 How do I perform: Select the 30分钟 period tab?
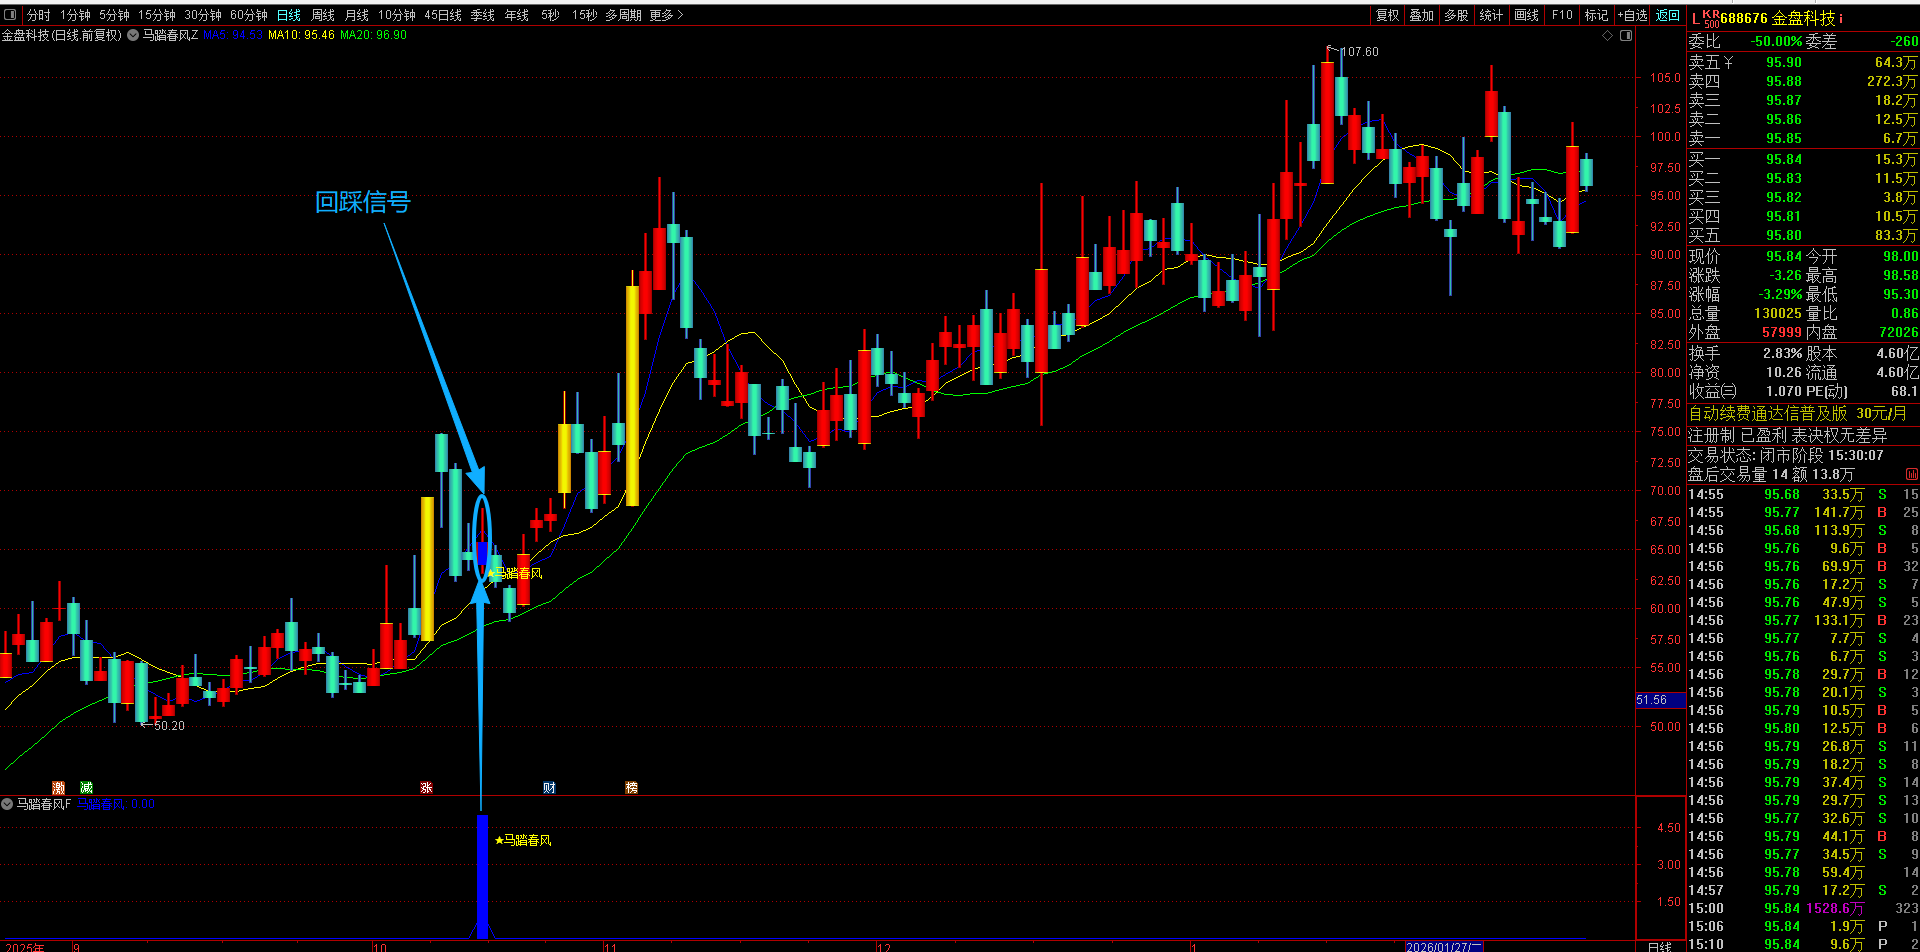(x=203, y=15)
